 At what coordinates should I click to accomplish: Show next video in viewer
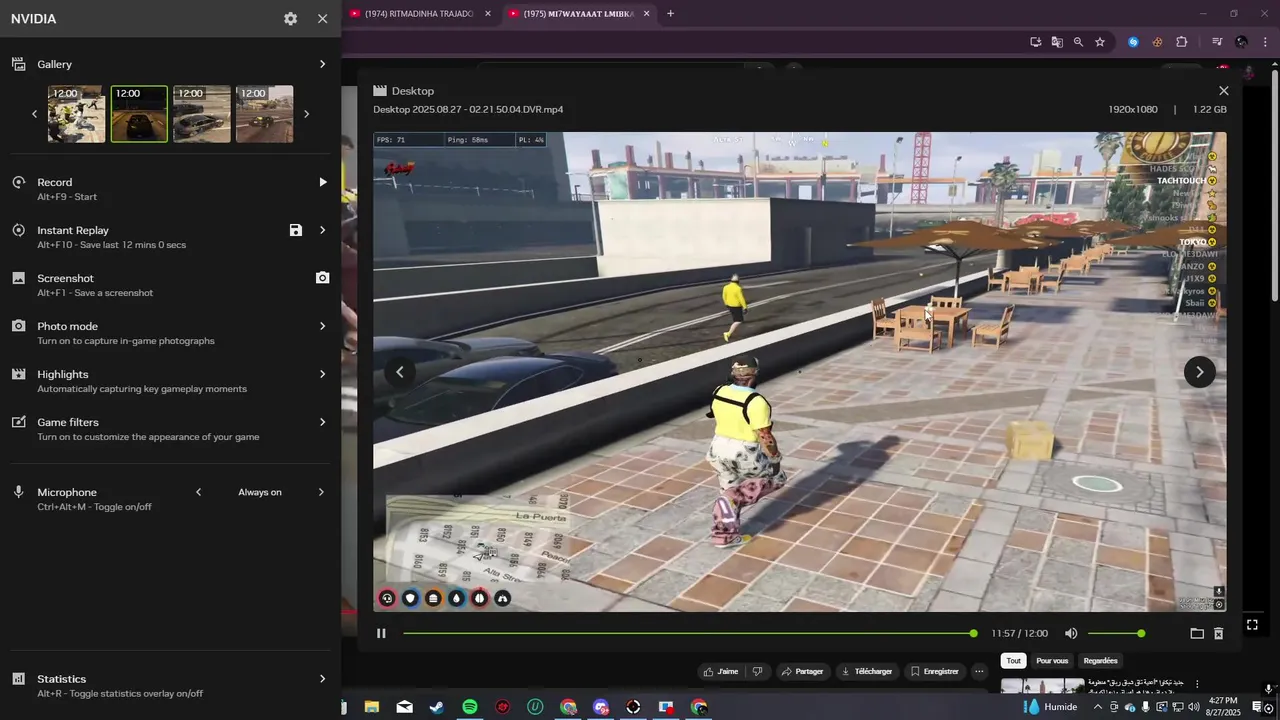[1200, 372]
